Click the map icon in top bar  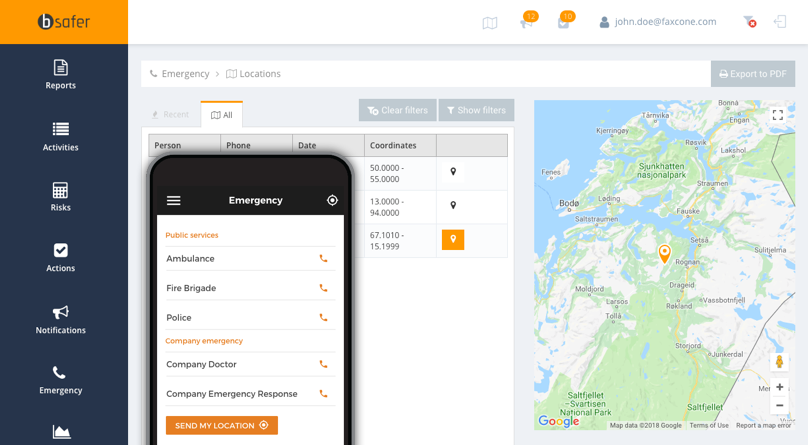click(490, 23)
